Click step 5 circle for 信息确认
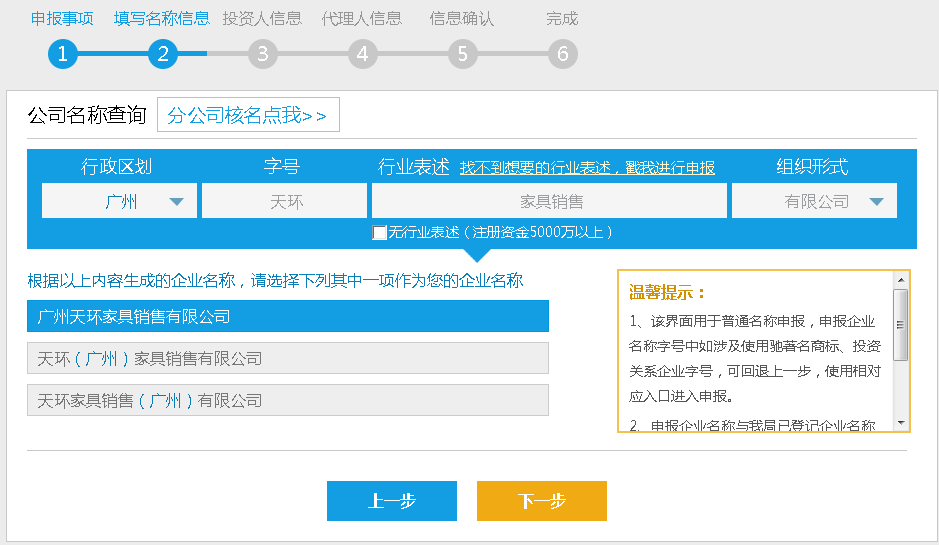939x545 pixels. tap(462, 54)
